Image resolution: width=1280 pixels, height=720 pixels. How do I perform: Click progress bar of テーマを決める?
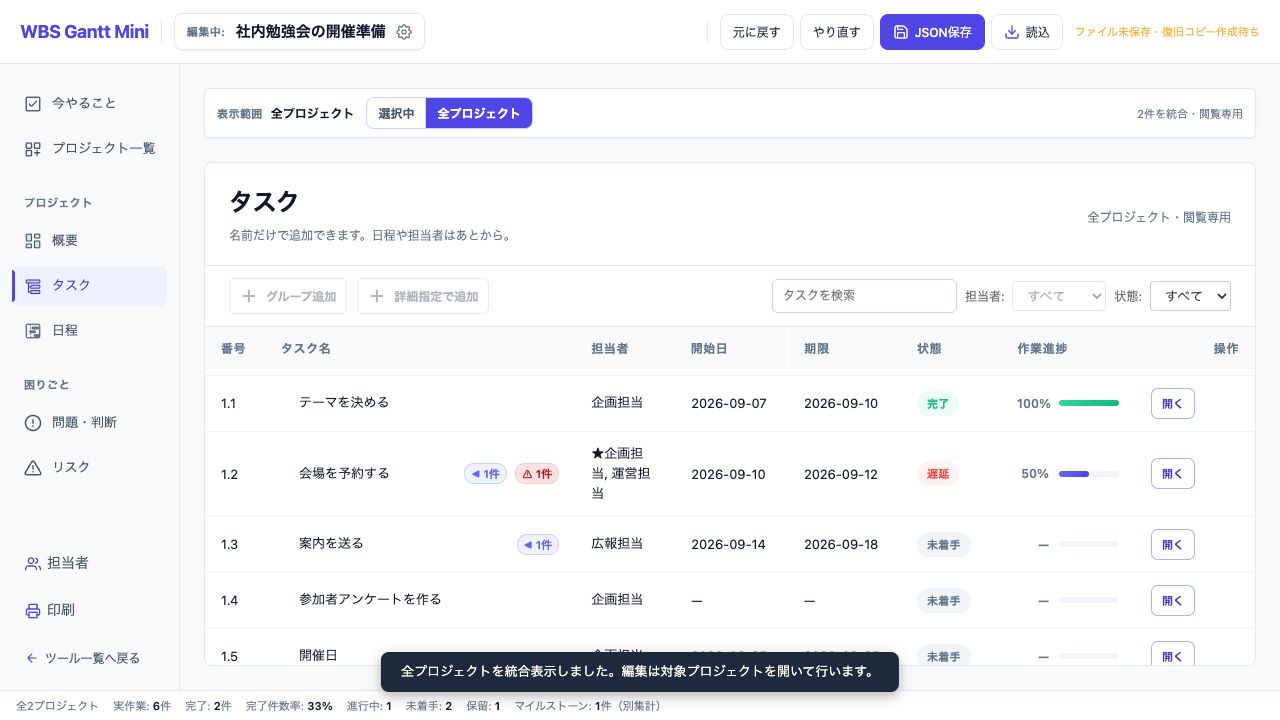pos(1089,403)
